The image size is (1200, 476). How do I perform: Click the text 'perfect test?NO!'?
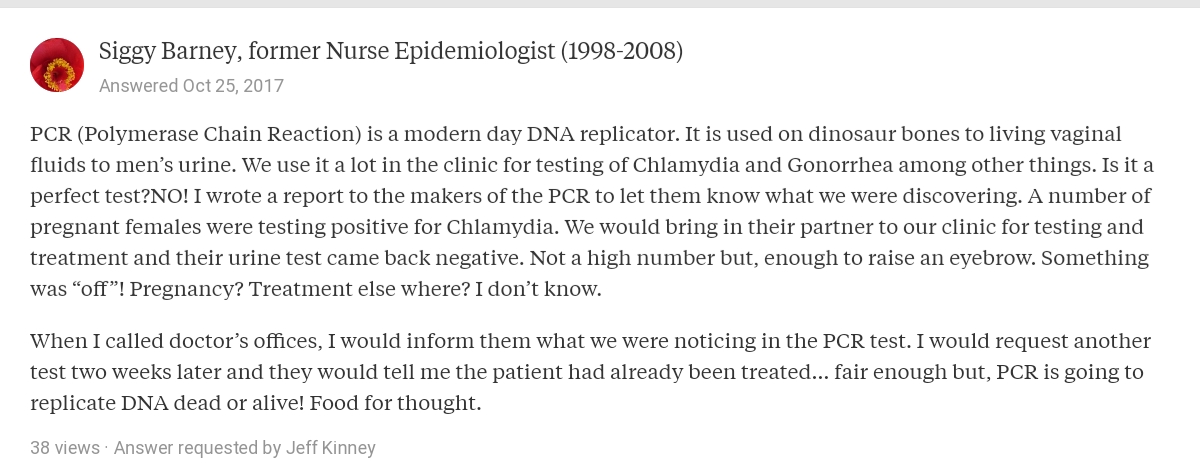[x=106, y=196]
